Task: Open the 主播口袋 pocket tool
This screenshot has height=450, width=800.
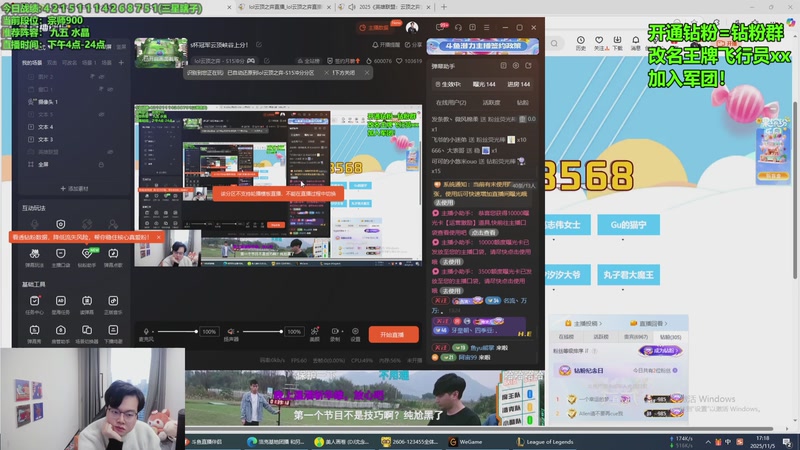Action: (60, 258)
